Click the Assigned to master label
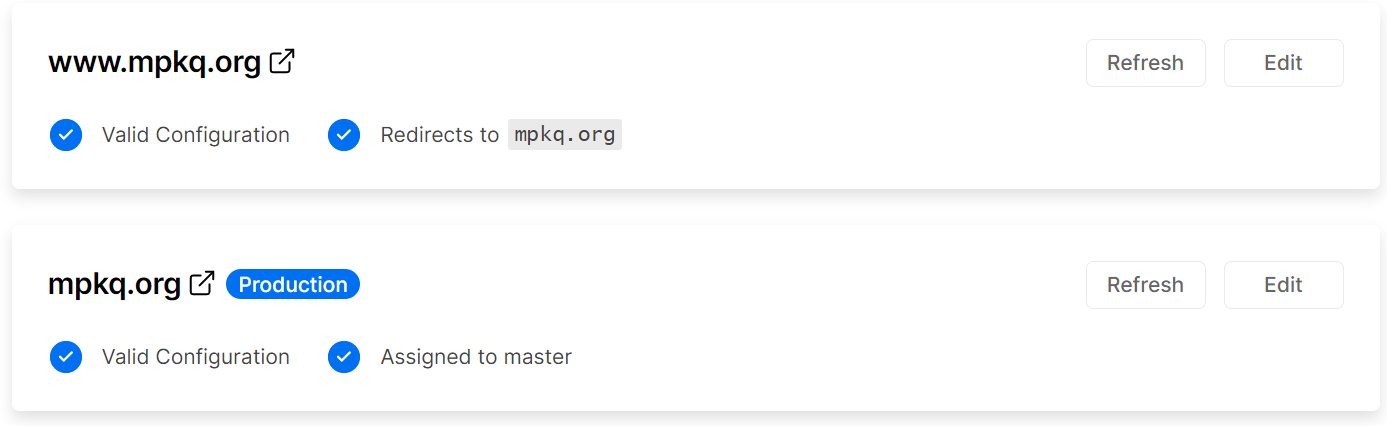 coord(476,357)
